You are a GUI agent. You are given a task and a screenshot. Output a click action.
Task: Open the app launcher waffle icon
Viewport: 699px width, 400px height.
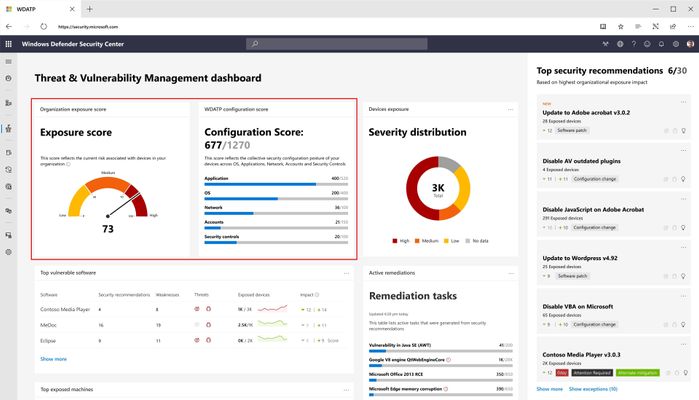tap(8, 44)
